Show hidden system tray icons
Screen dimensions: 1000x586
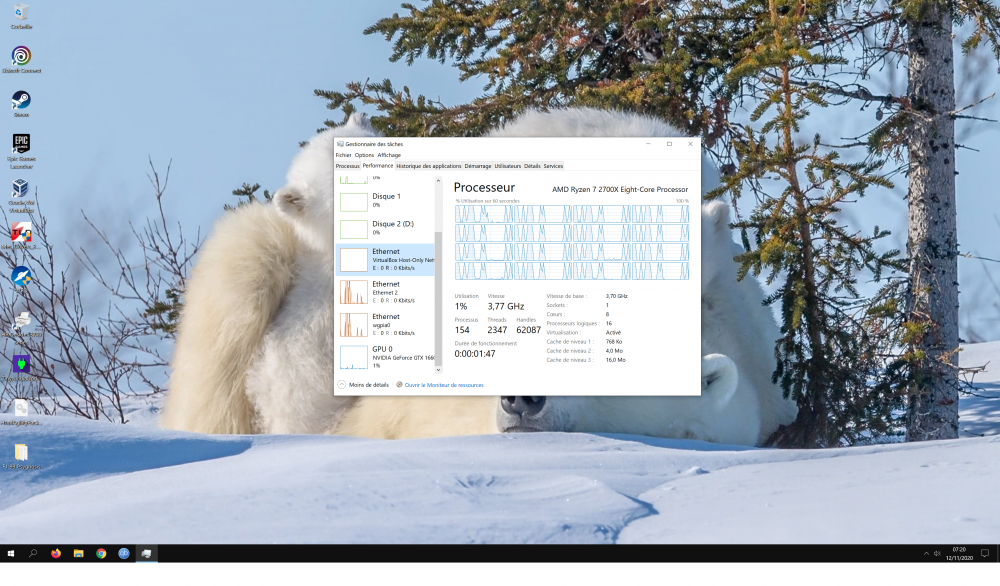(926, 553)
